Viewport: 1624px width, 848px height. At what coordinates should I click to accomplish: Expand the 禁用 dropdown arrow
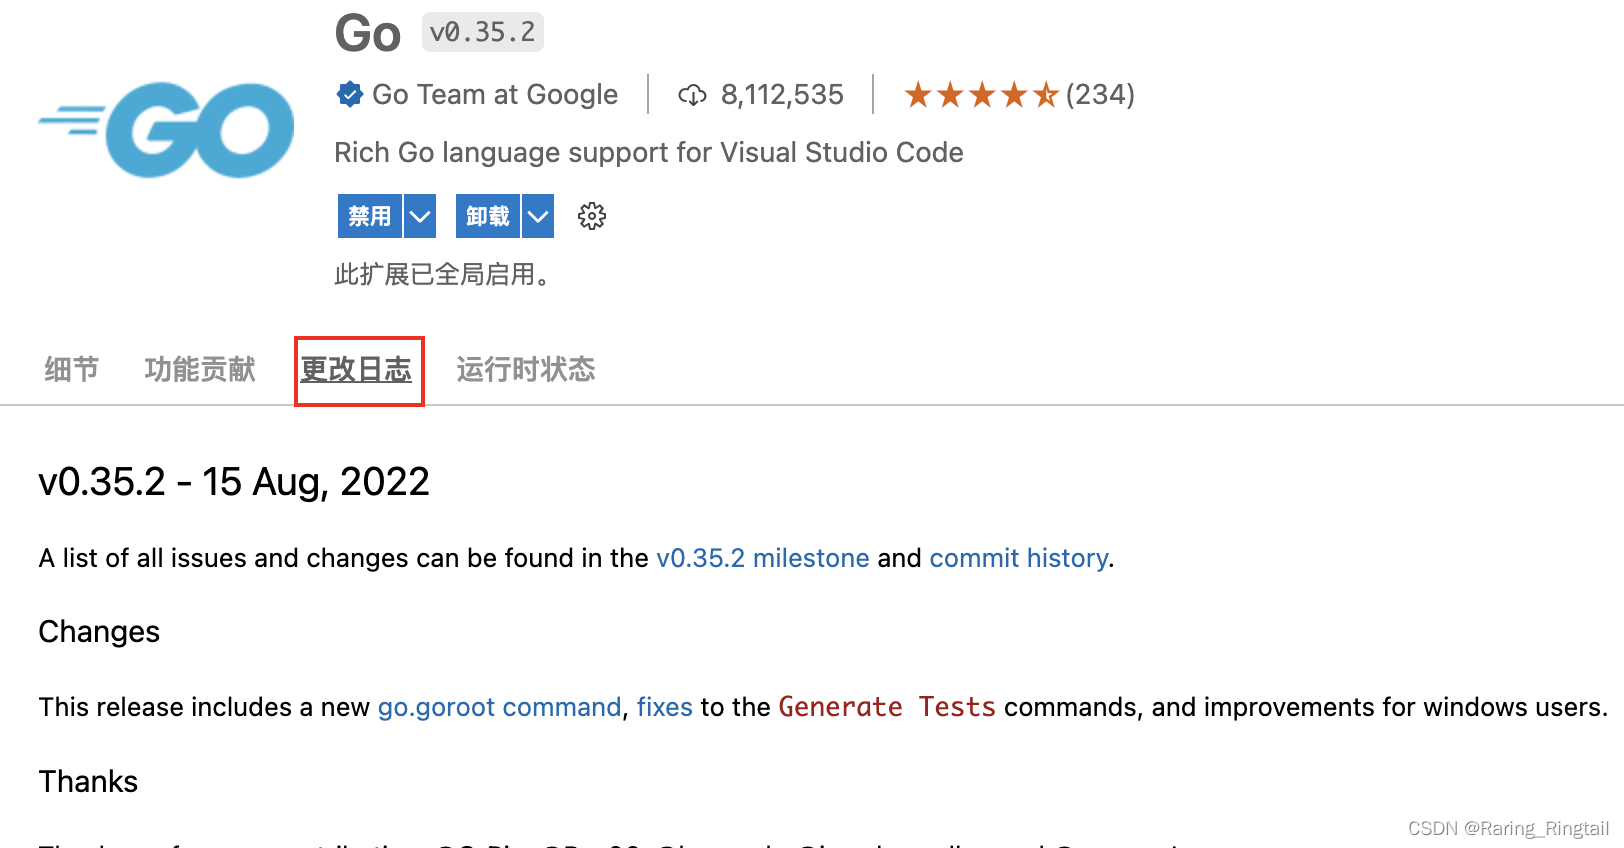pyautogui.click(x=420, y=216)
